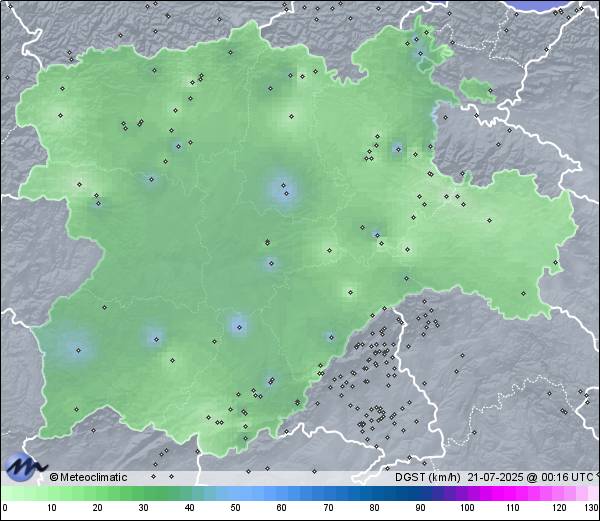Click the 00:16 UTC time text
The width and height of the screenshot is (600, 521).
pyautogui.click(x=566, y=477)
